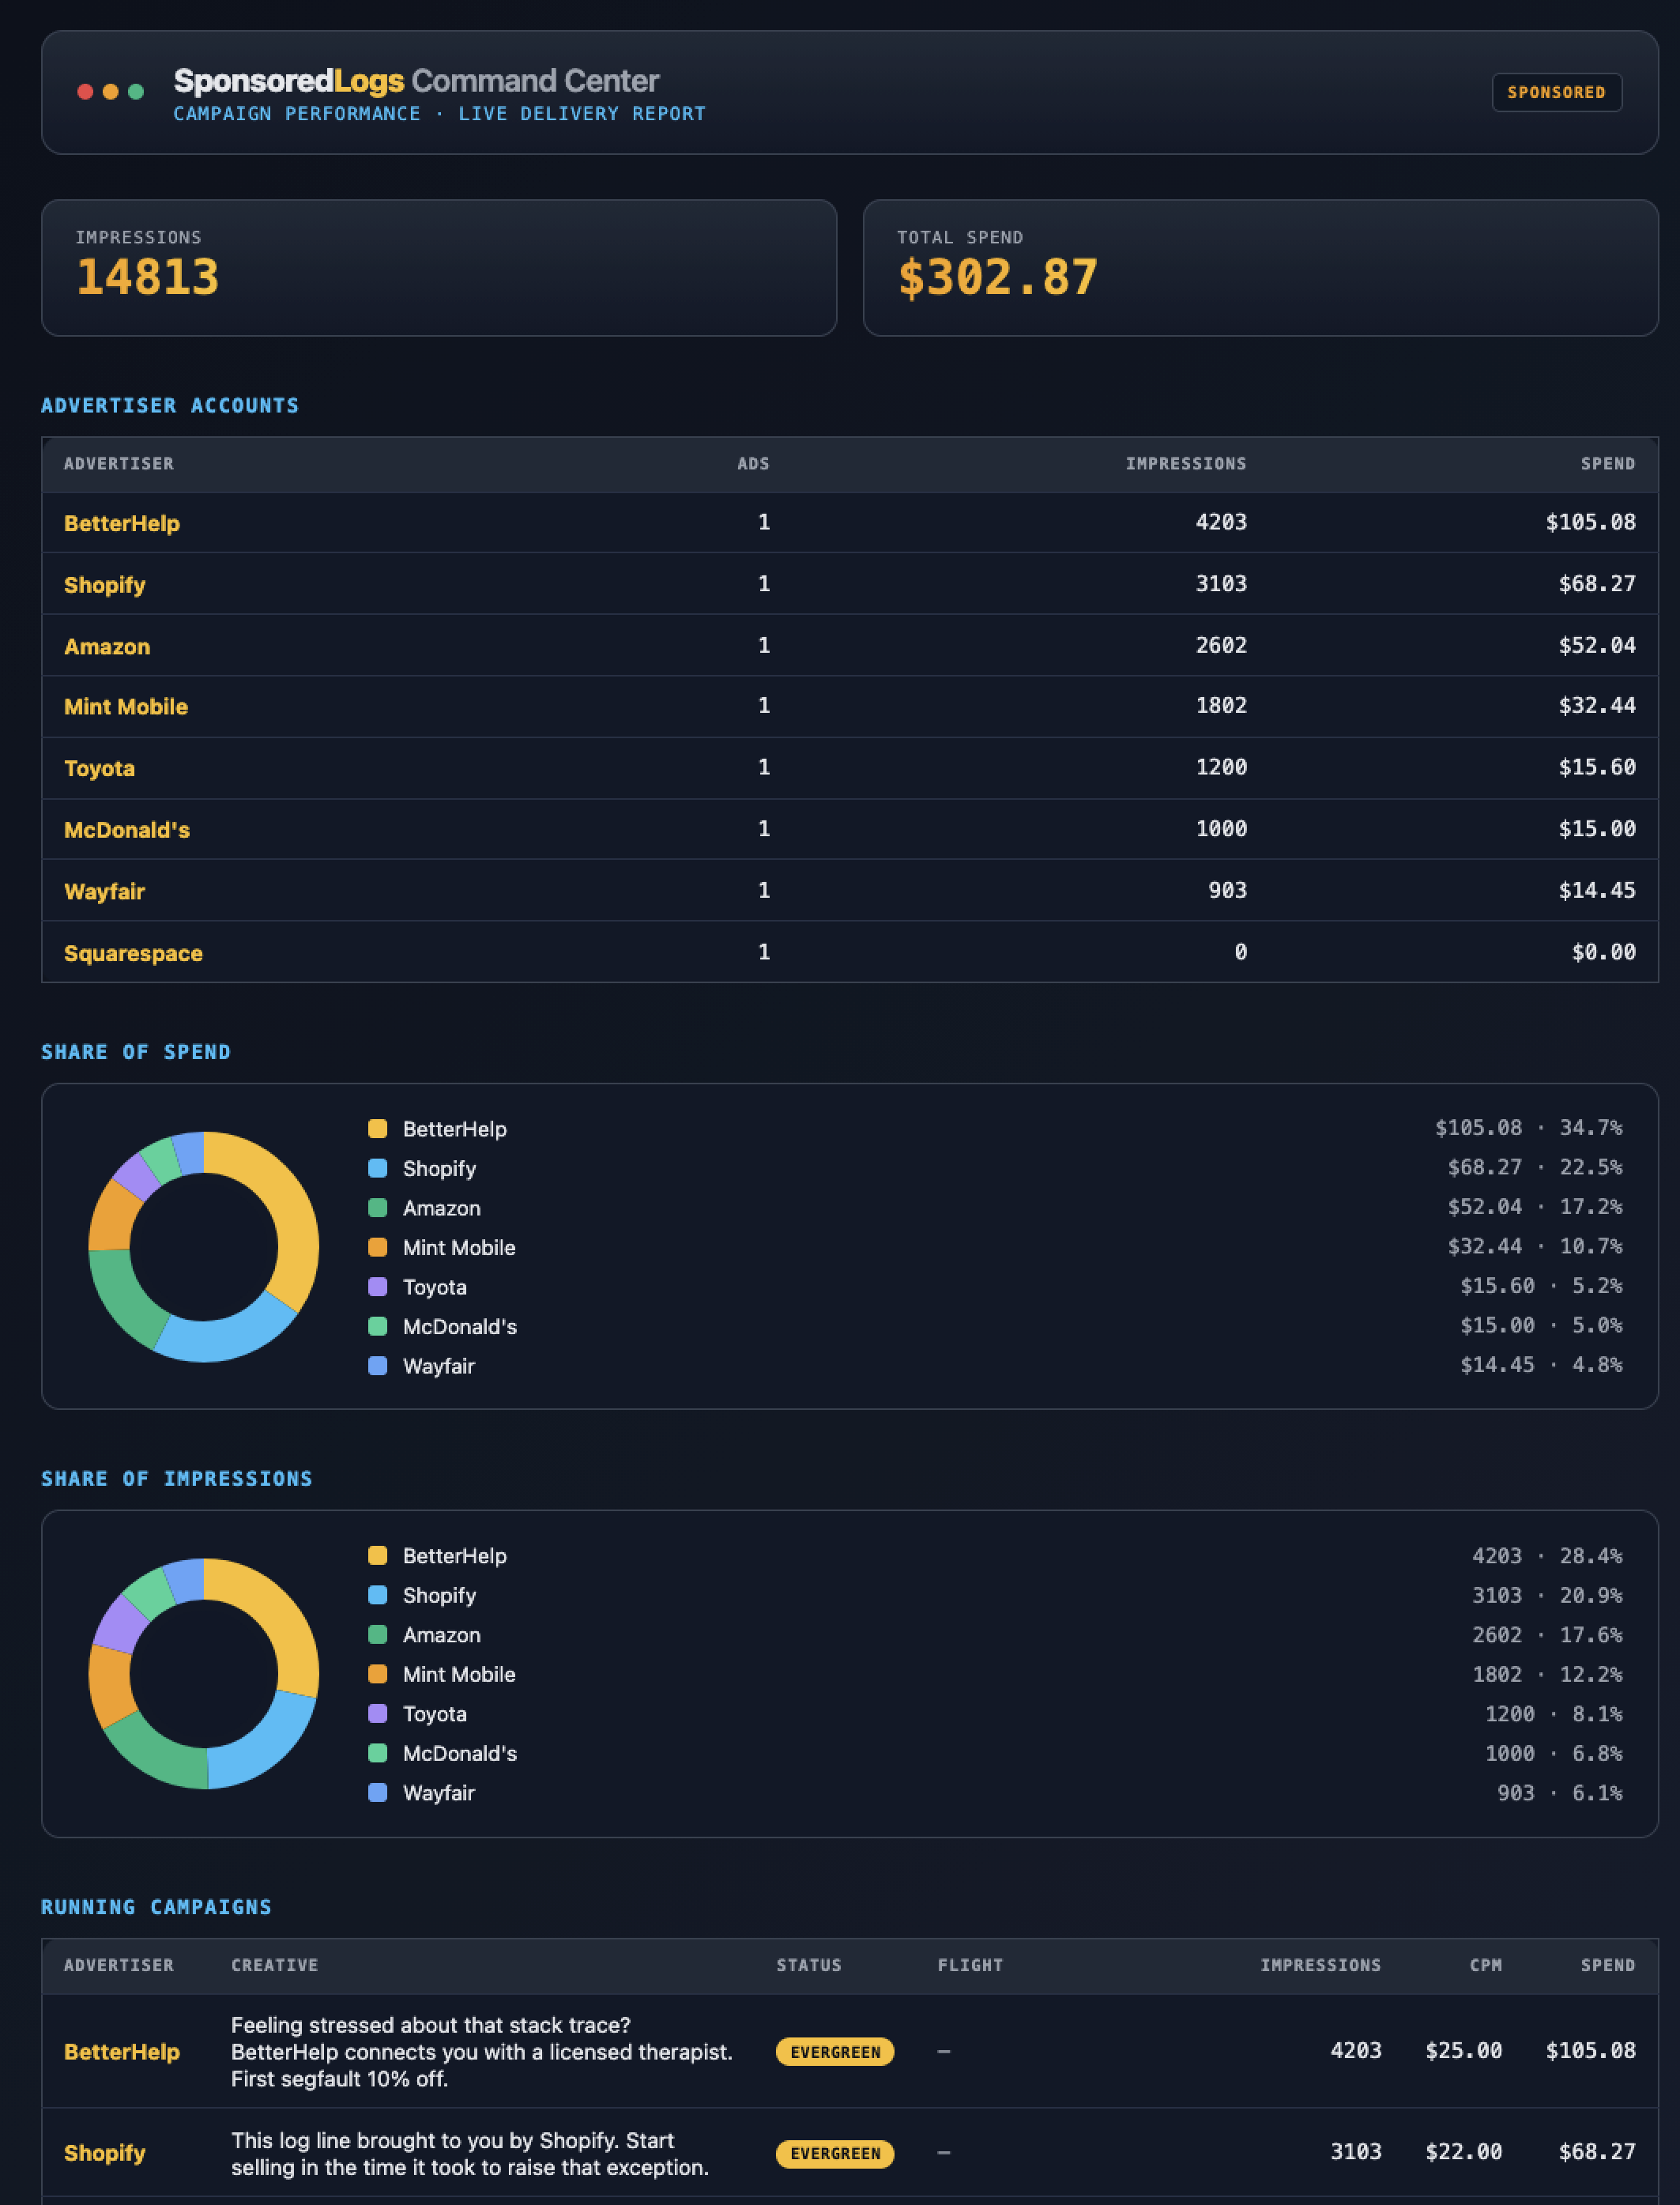Click the IMPRESSIONS header in accounts table
Viewport: 1680px width, 2205px height.
(x=1186, y=464)
